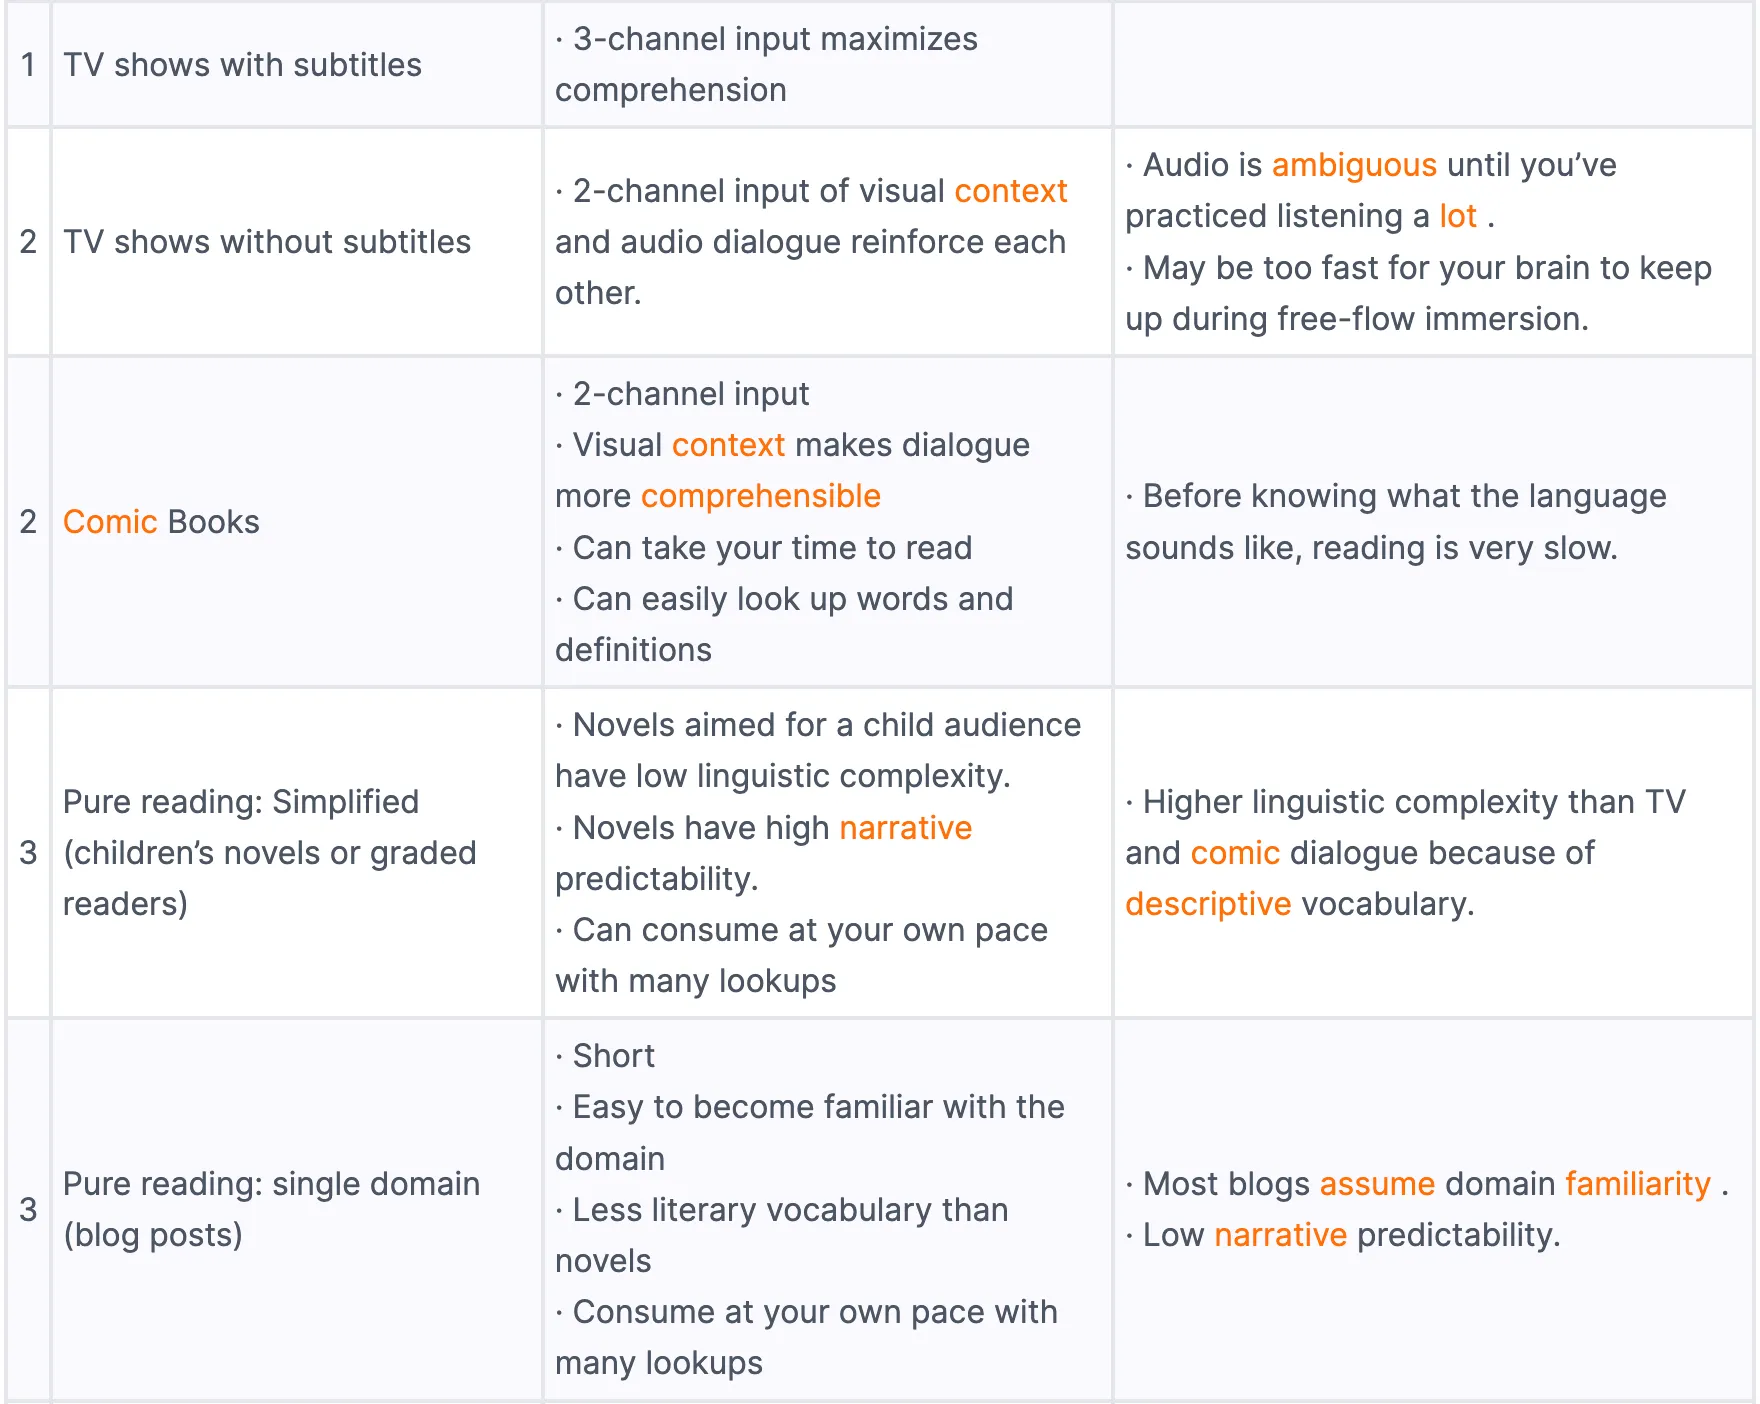
Task: Click 'context' in 'Visual context makes dialogue'
Action: 728,445
